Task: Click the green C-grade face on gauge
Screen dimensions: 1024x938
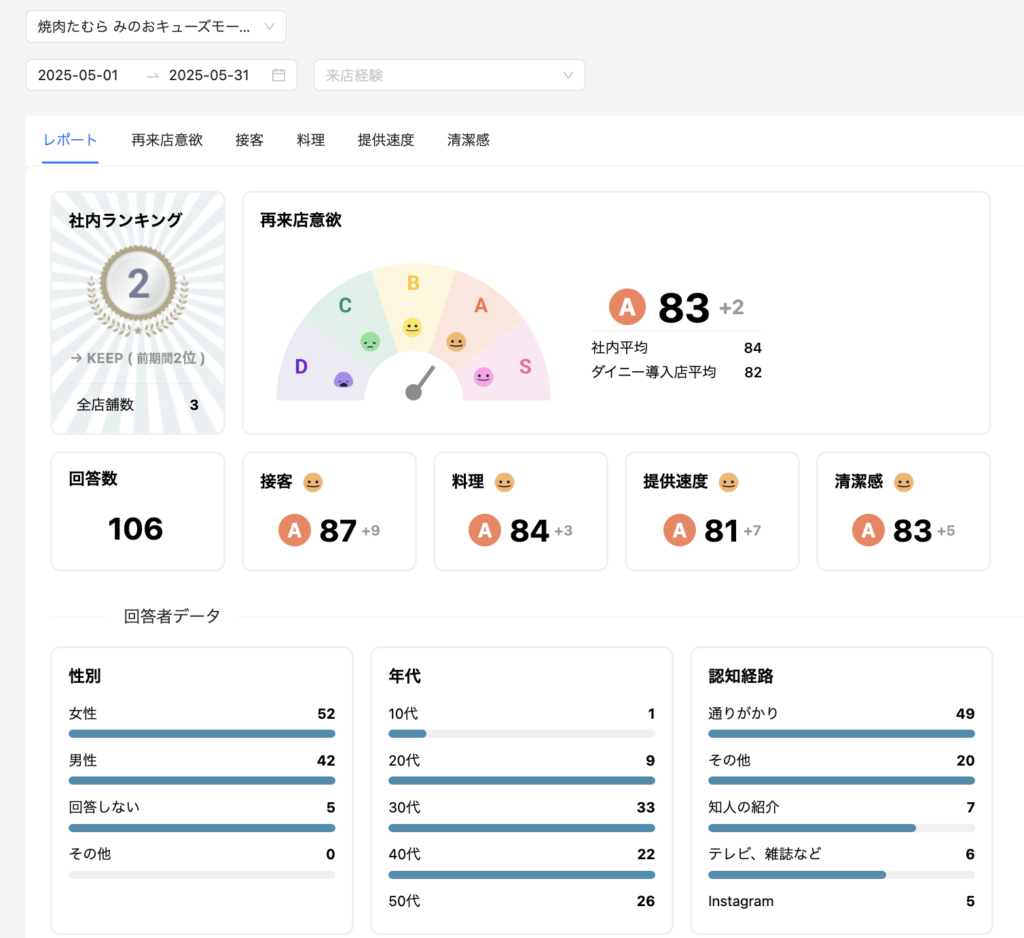Action: [x=370, y=342]
